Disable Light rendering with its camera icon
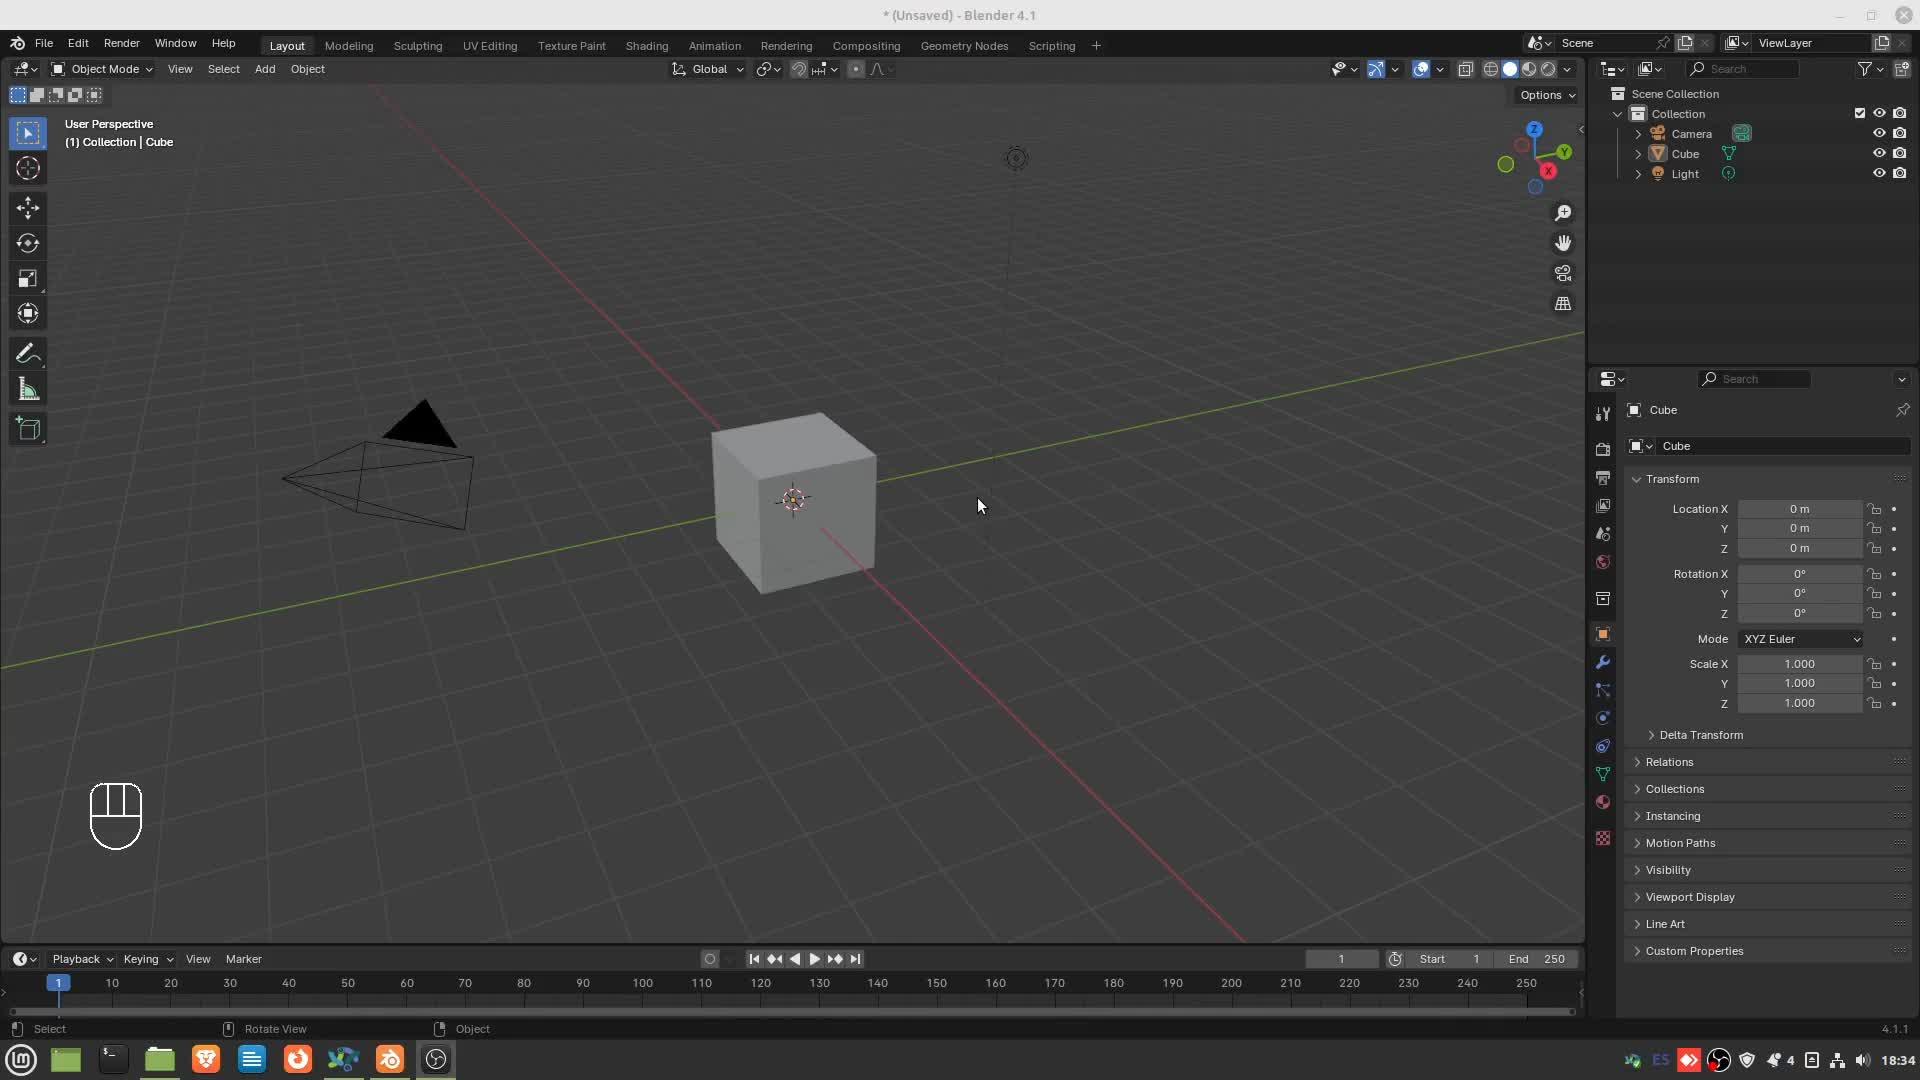The height and width of the screenshot is (1080, 1920). 1899,173
